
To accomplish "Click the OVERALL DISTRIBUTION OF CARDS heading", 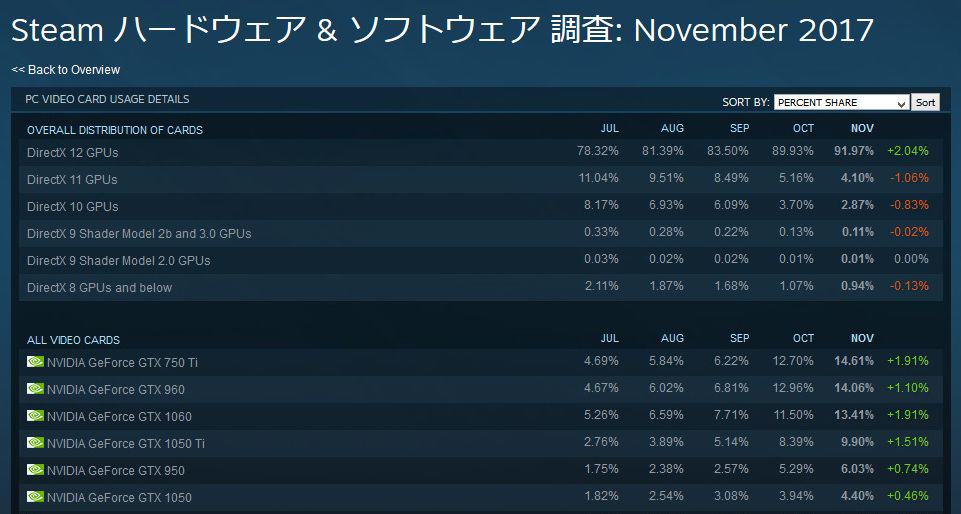I will [115, 130].
